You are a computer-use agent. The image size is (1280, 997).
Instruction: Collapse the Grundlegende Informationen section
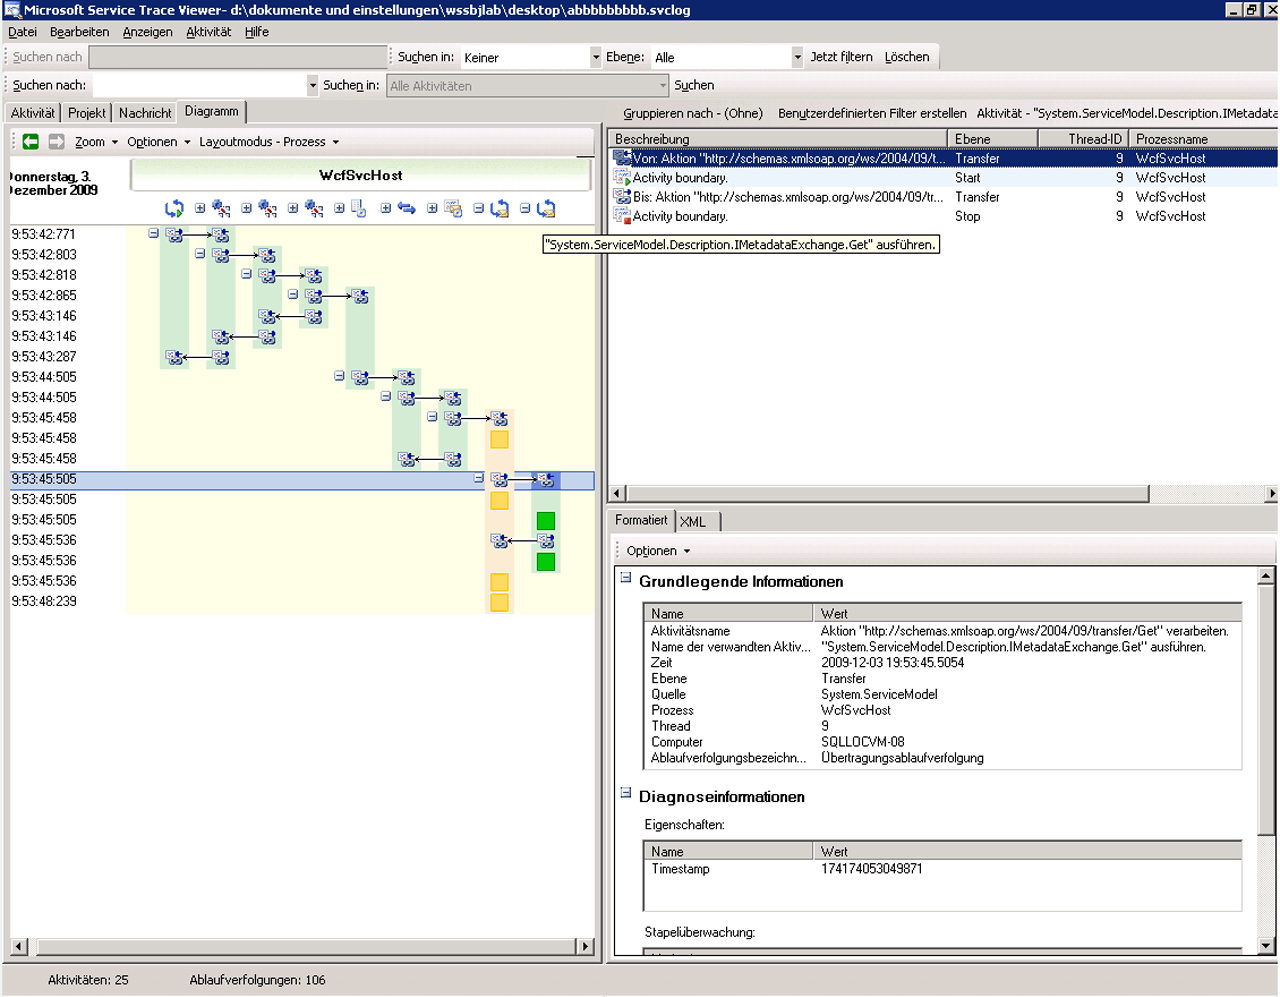click(x=626, y=578)
